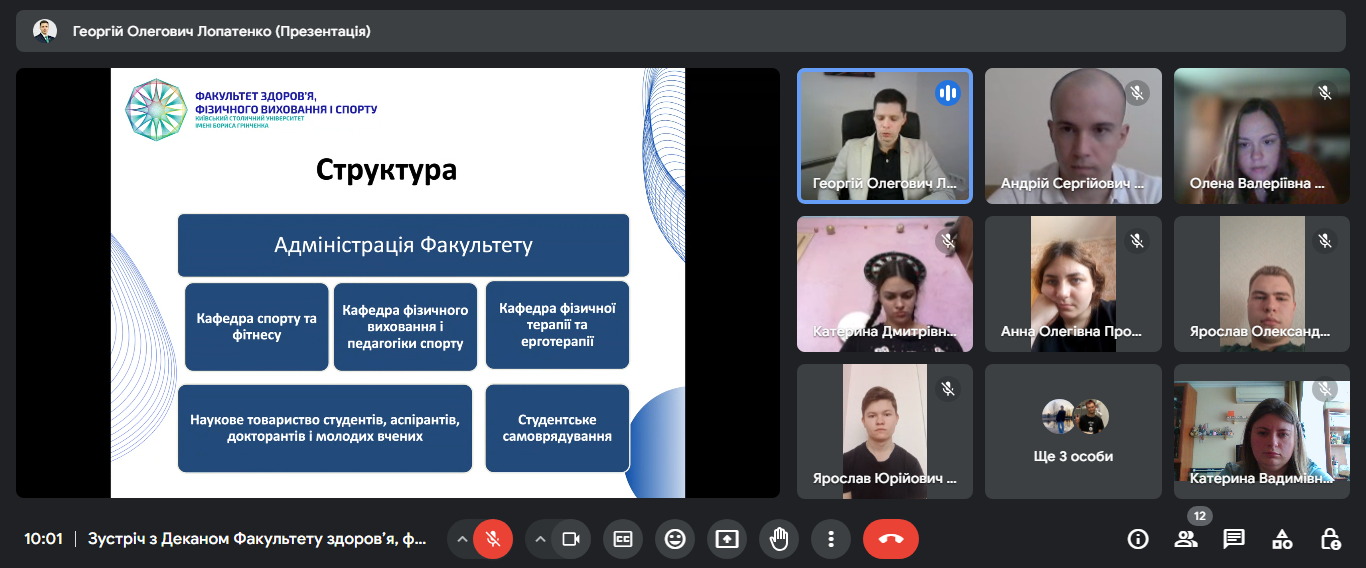Raise your hand
The image size is (1366, 568).
[x=779, y=539]
